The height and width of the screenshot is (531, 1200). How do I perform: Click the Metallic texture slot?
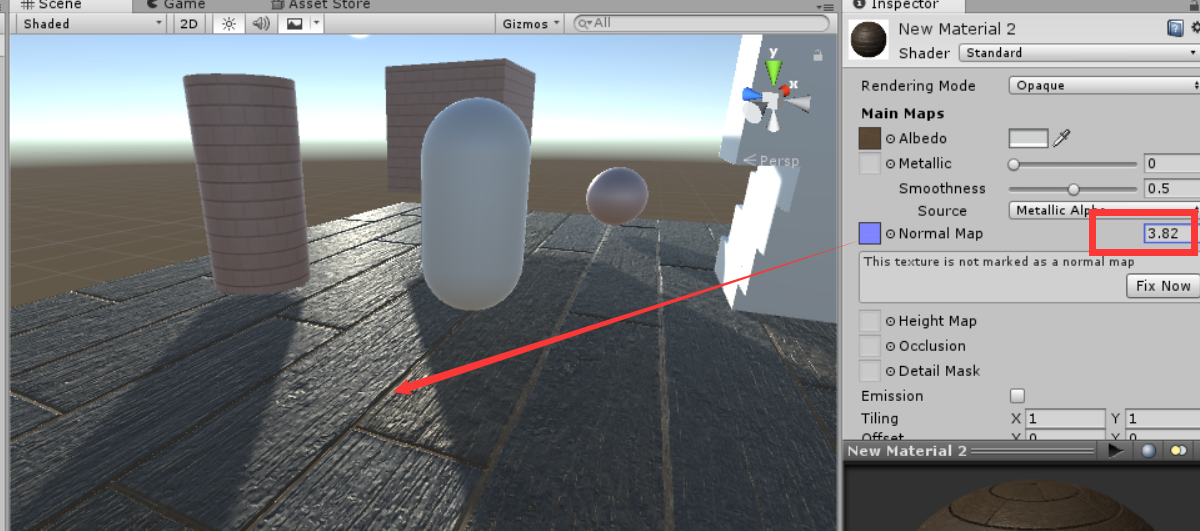(x=870, y=164)
